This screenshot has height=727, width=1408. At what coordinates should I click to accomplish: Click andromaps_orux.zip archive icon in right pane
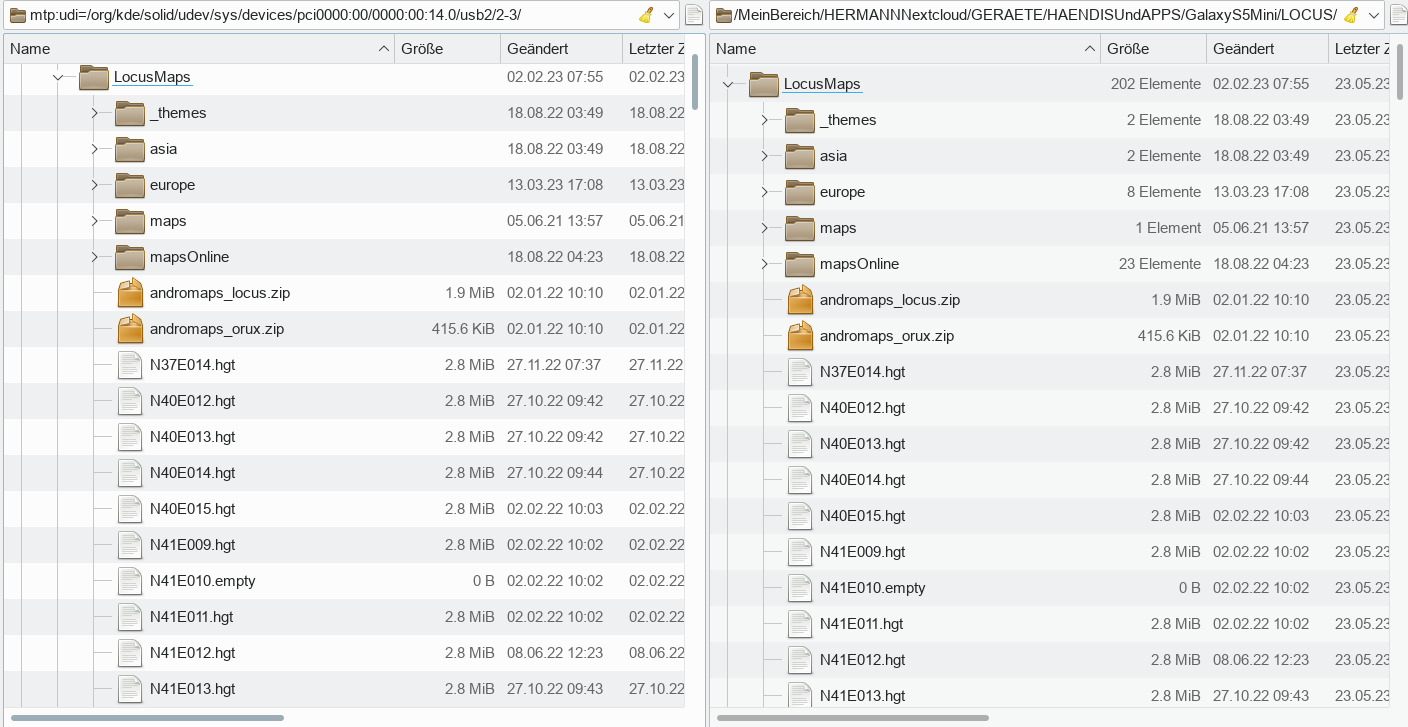coord(800,336)
